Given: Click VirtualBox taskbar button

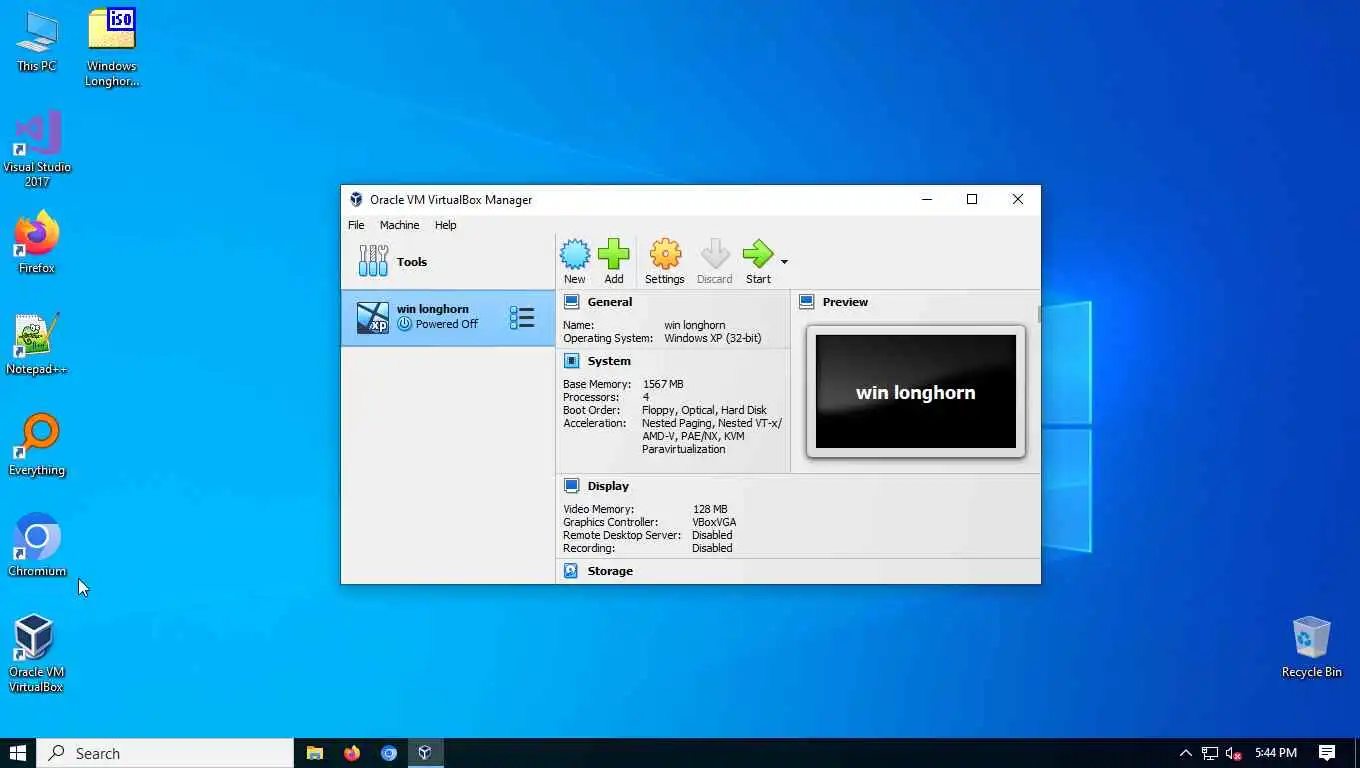Looking at the screenshot, I should (x=425, y=753).
